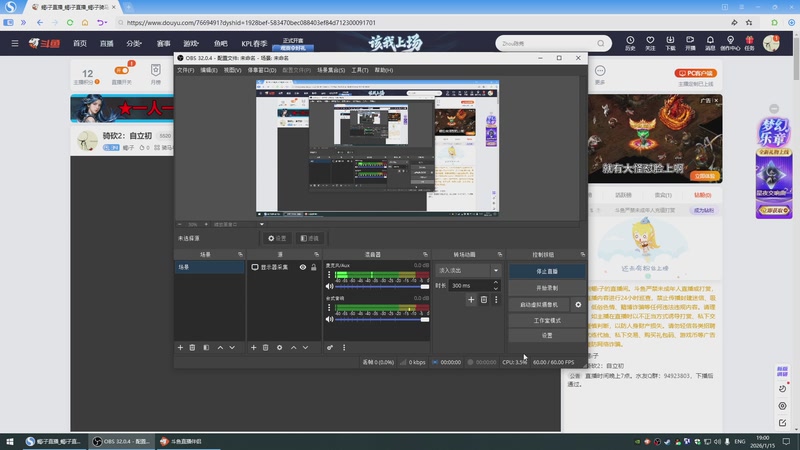800x450 pixels.
Task: Mute the 麦克风/Aux audio channel
Action: tap(328, 287)
